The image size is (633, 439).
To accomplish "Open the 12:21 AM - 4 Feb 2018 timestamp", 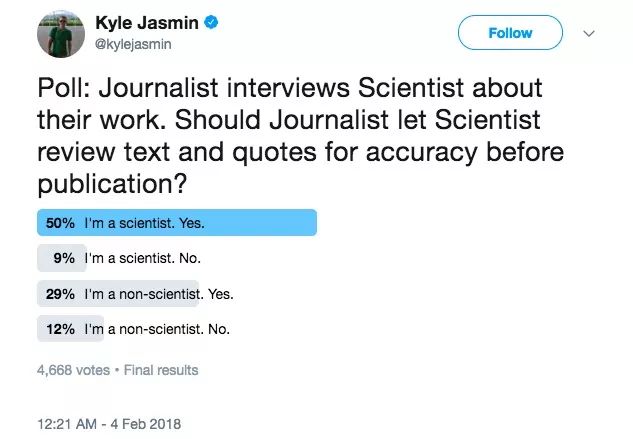I will coord(109,424).
